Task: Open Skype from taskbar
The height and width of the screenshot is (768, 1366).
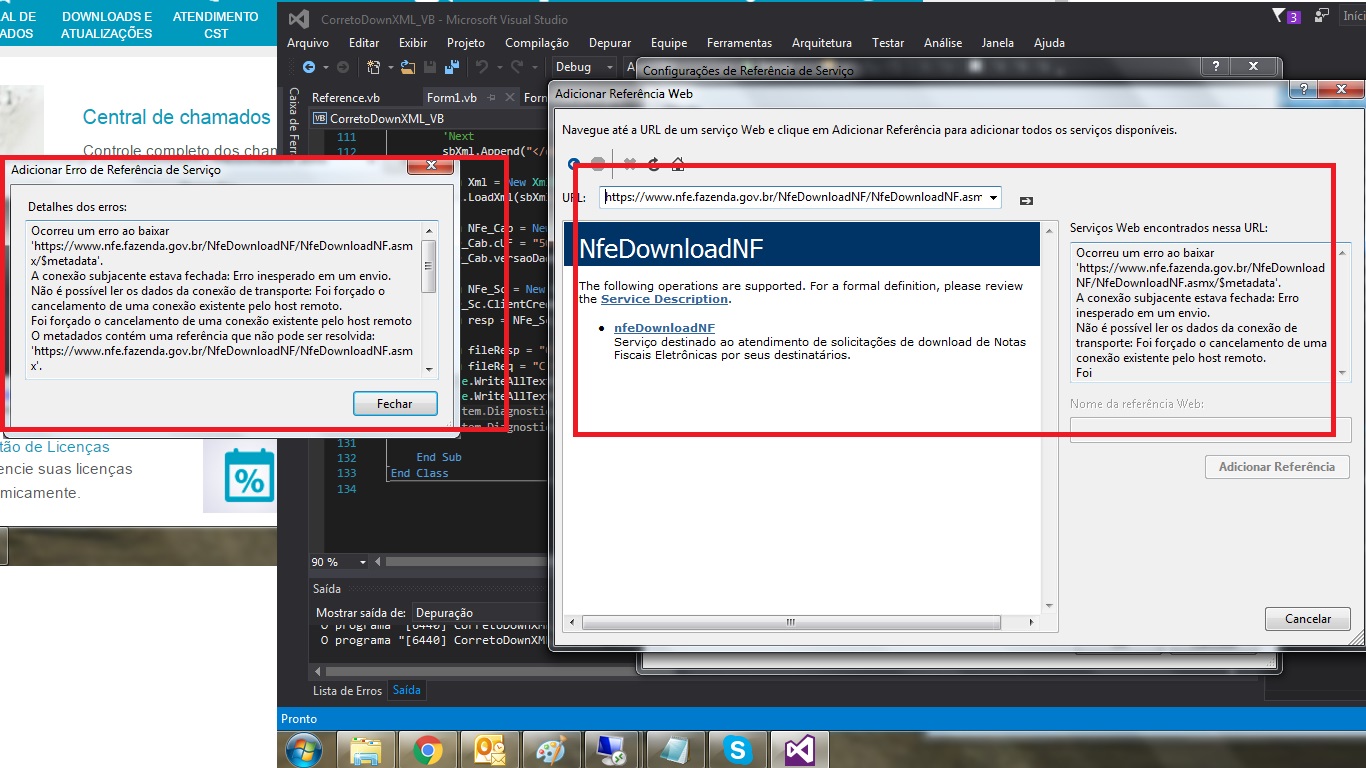Action: 738,750
